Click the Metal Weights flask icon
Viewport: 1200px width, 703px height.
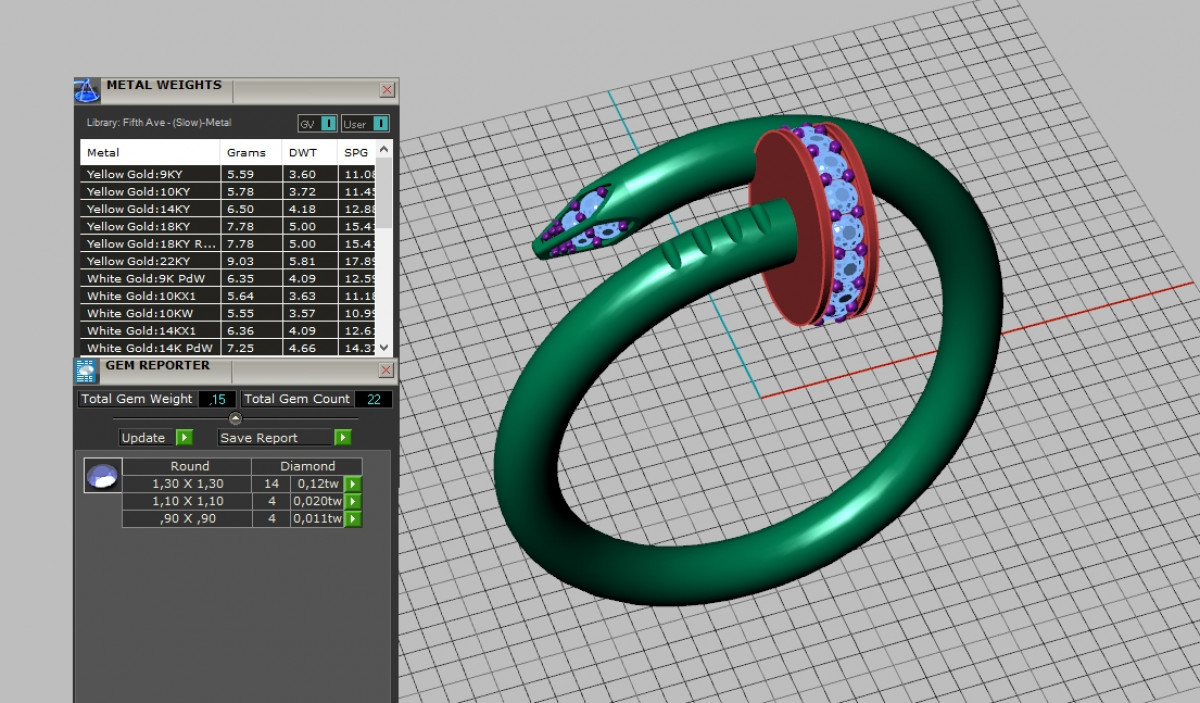[x=87, y=90]
